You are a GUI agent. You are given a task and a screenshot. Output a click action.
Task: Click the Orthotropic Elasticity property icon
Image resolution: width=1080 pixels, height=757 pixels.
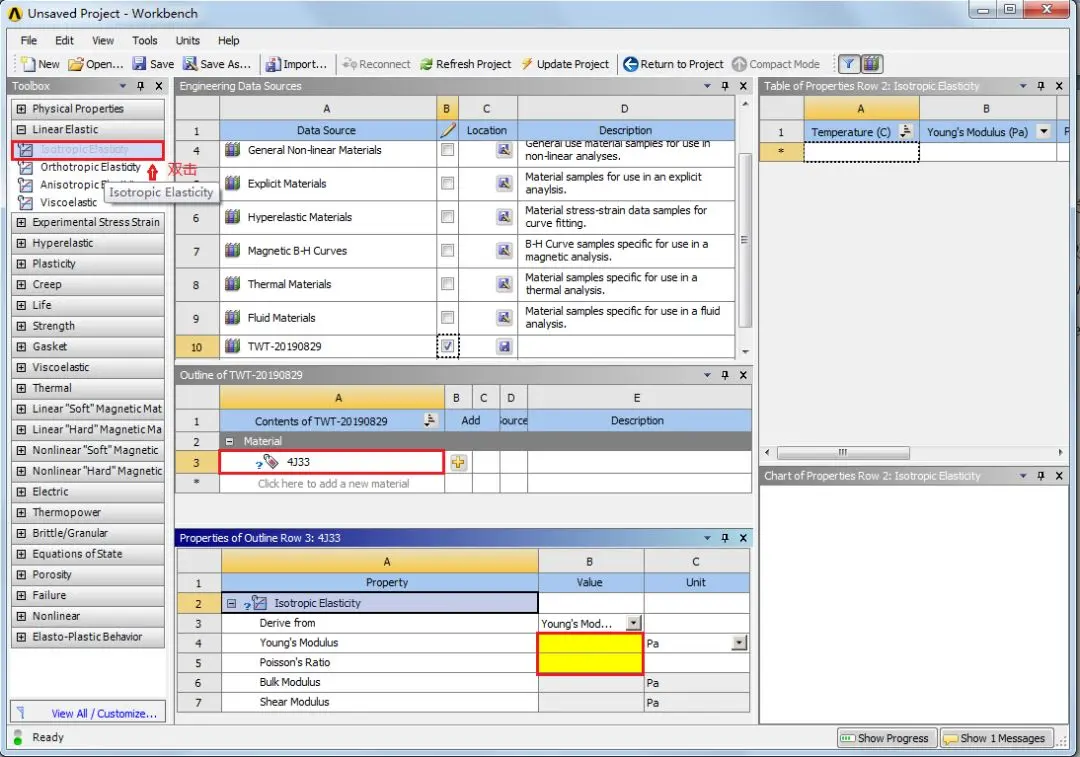pos(25,167)
